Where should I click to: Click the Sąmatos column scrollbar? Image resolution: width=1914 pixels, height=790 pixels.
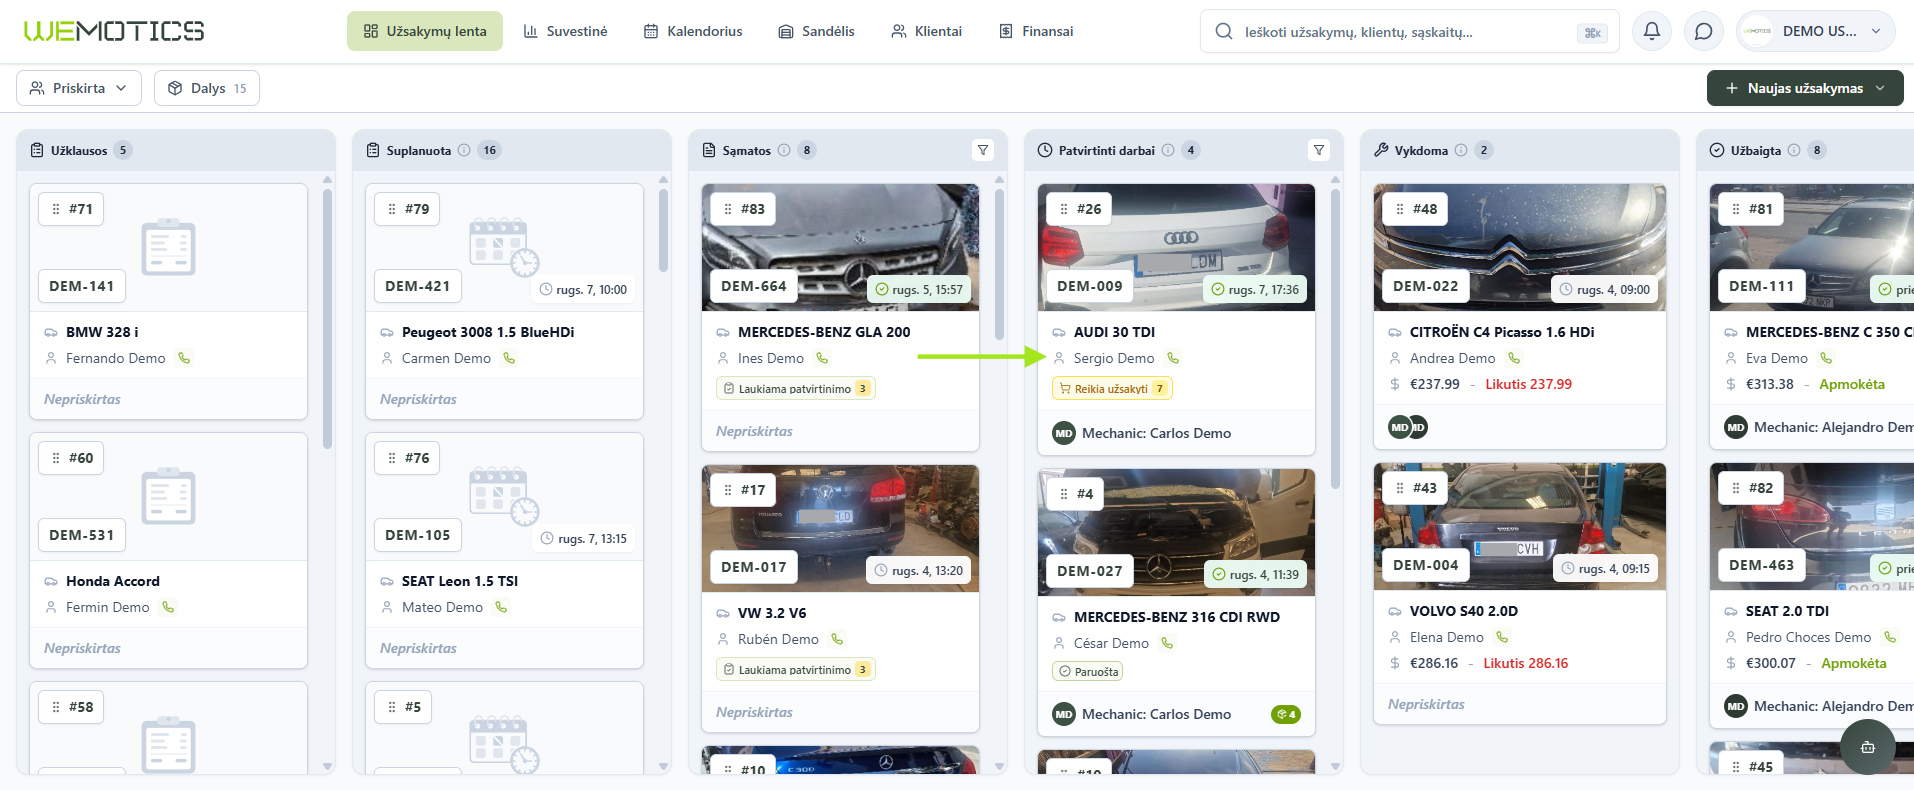(999, 265)
